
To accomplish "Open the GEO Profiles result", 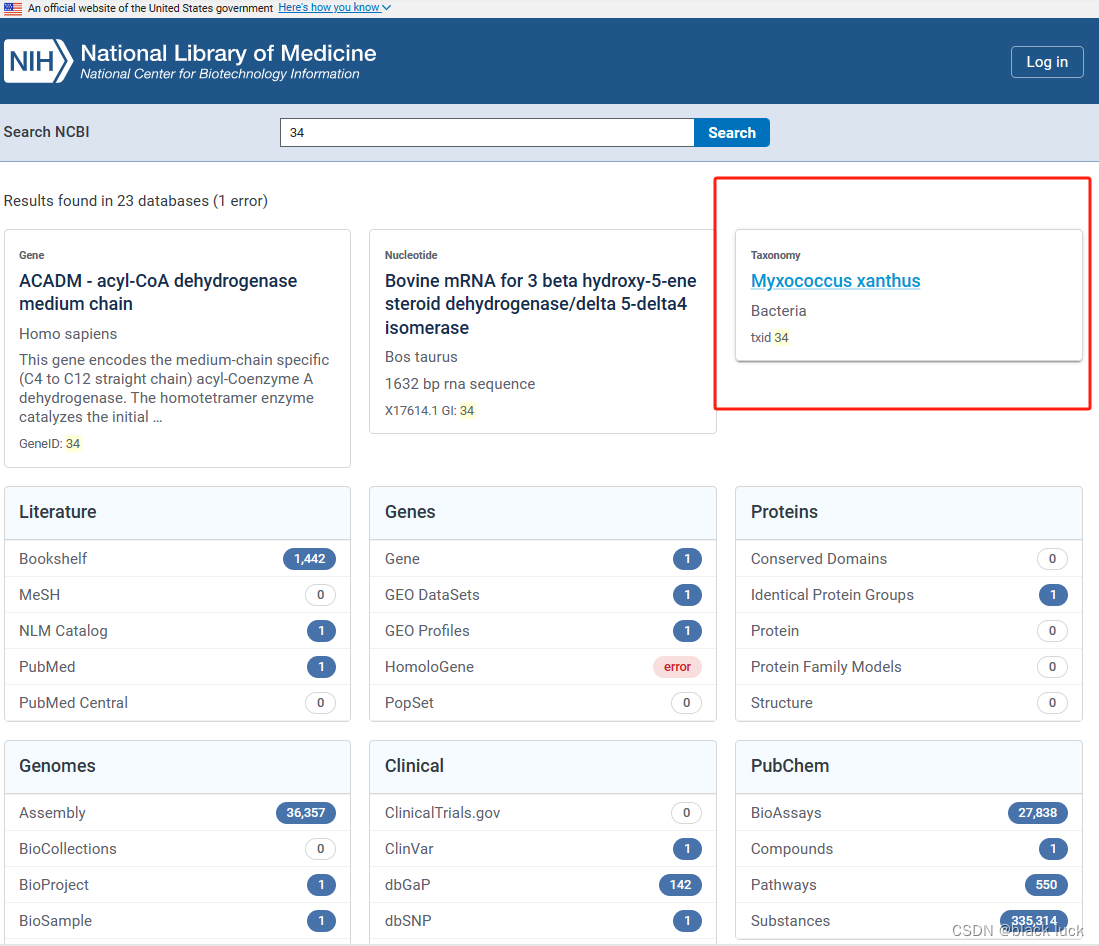I will (x=542, y=631).
